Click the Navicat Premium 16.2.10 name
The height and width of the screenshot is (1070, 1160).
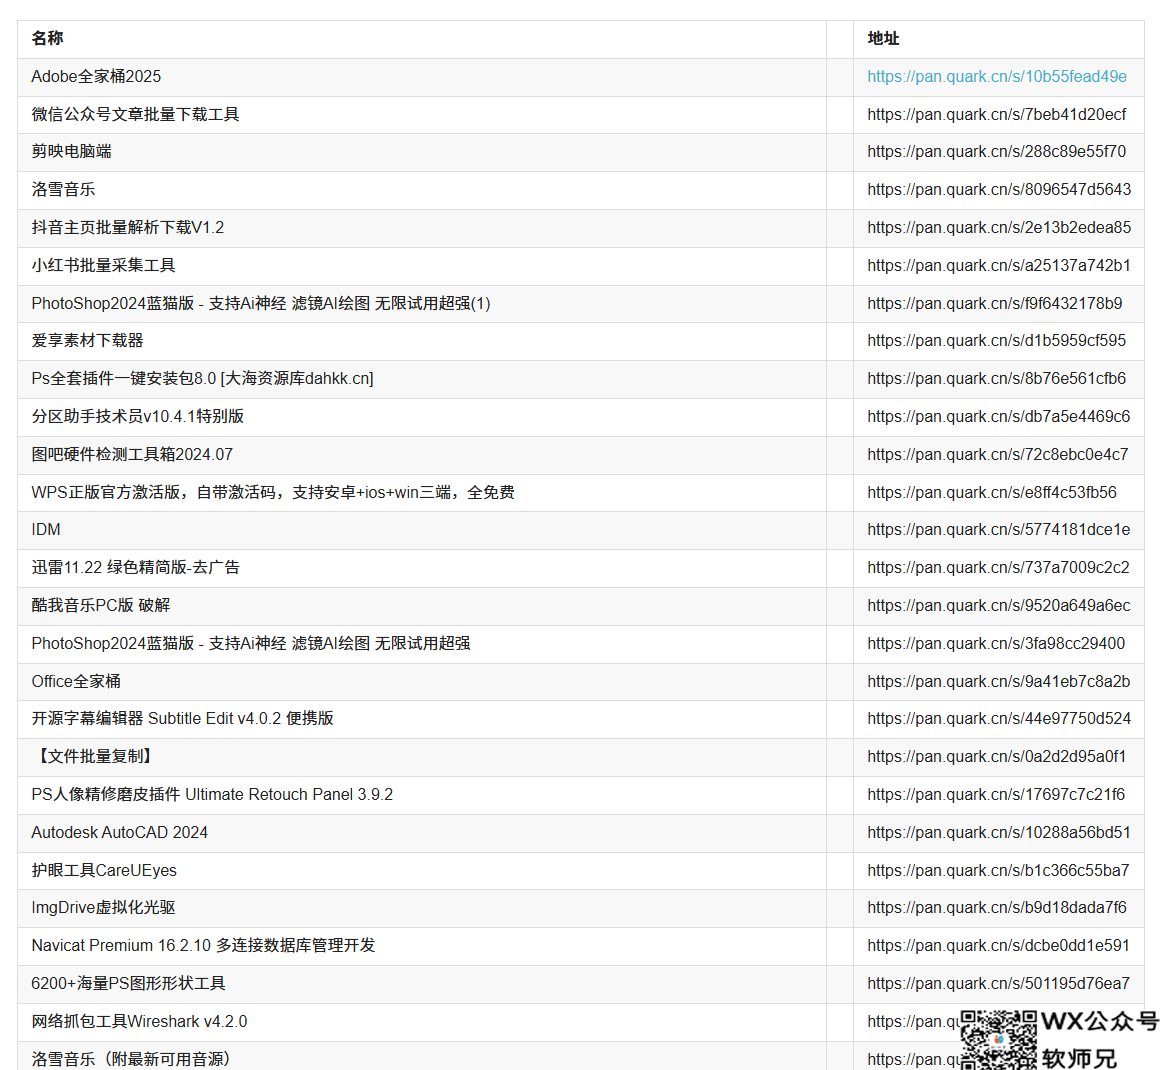point(203,946)
